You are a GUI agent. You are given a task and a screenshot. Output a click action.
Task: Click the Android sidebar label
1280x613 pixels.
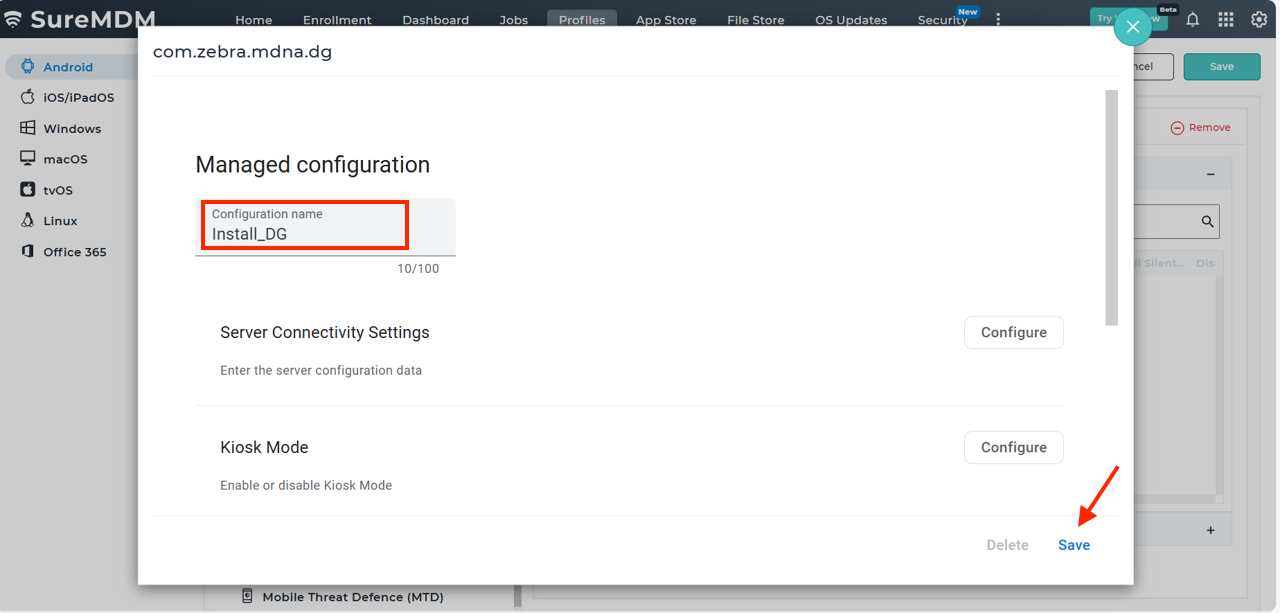coord(68,67)
